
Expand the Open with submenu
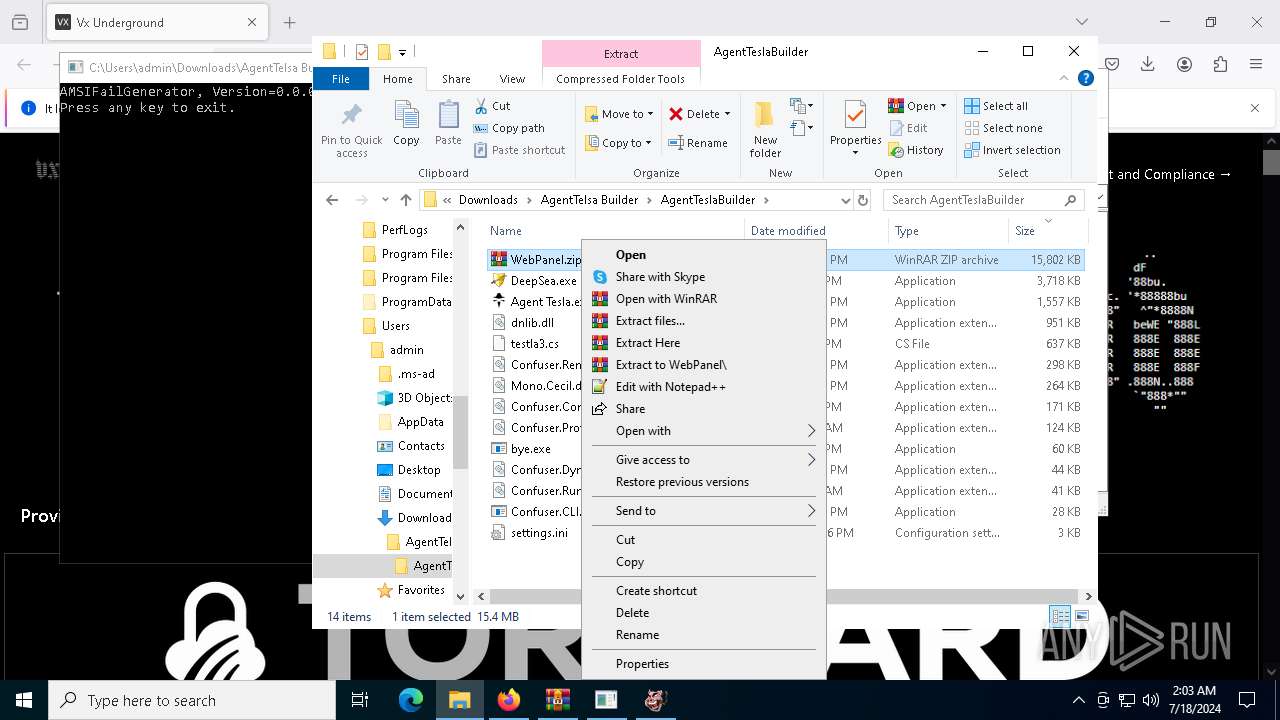coord(704,431)
